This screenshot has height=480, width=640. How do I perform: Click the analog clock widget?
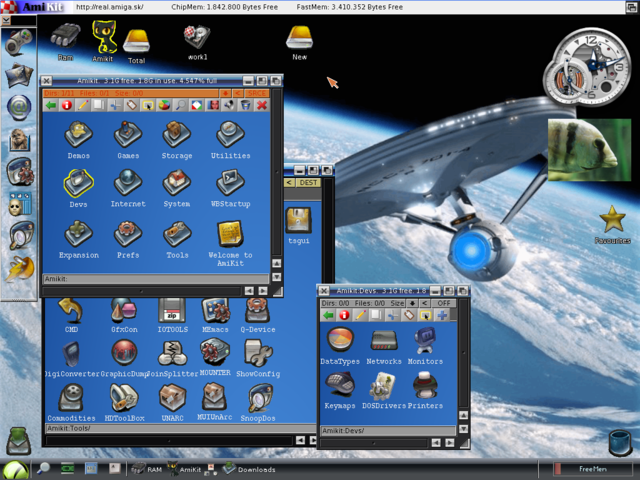click(586, 69)
